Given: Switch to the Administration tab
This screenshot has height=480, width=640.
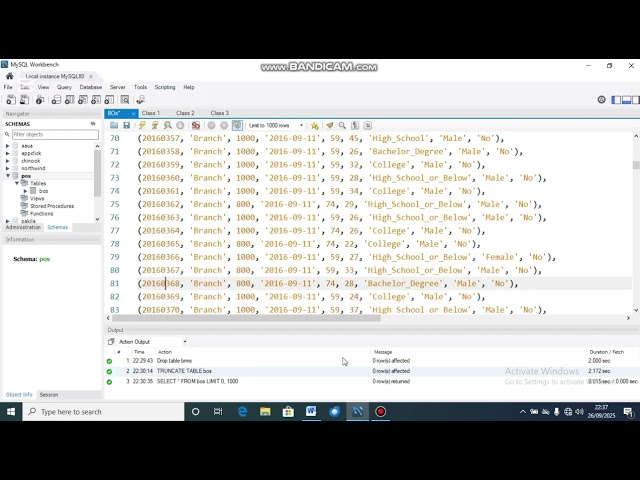Looking at the screenshot, I should tap(23, 227).
